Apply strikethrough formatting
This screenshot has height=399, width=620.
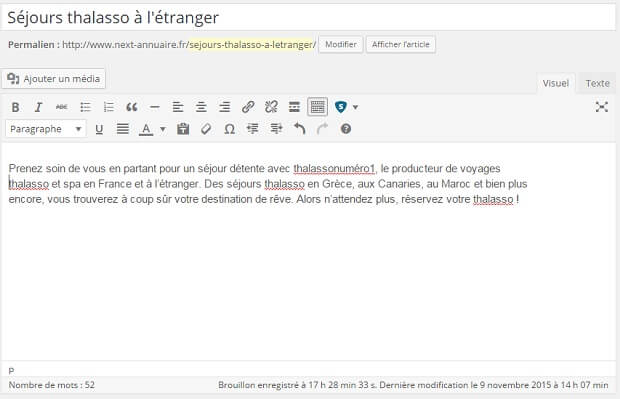62,107
